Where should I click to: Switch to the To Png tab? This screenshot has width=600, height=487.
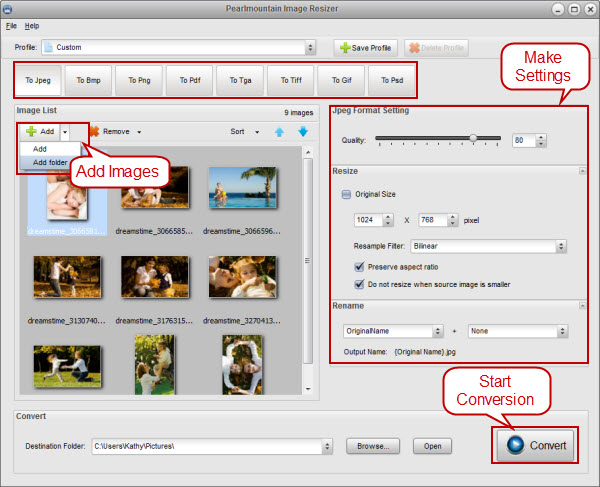(x=138, y=78)
